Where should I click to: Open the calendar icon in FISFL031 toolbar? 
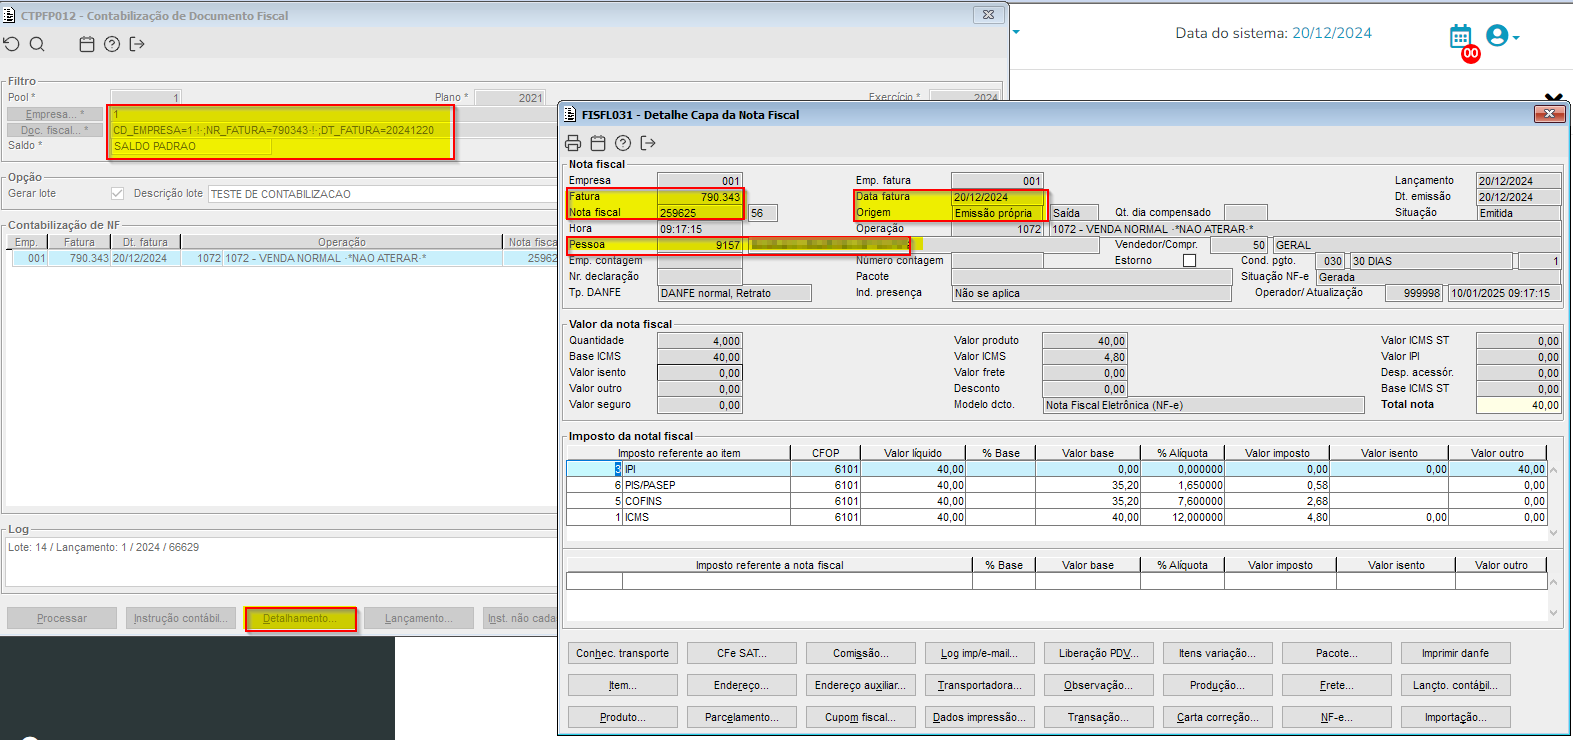tap(598, 143)
